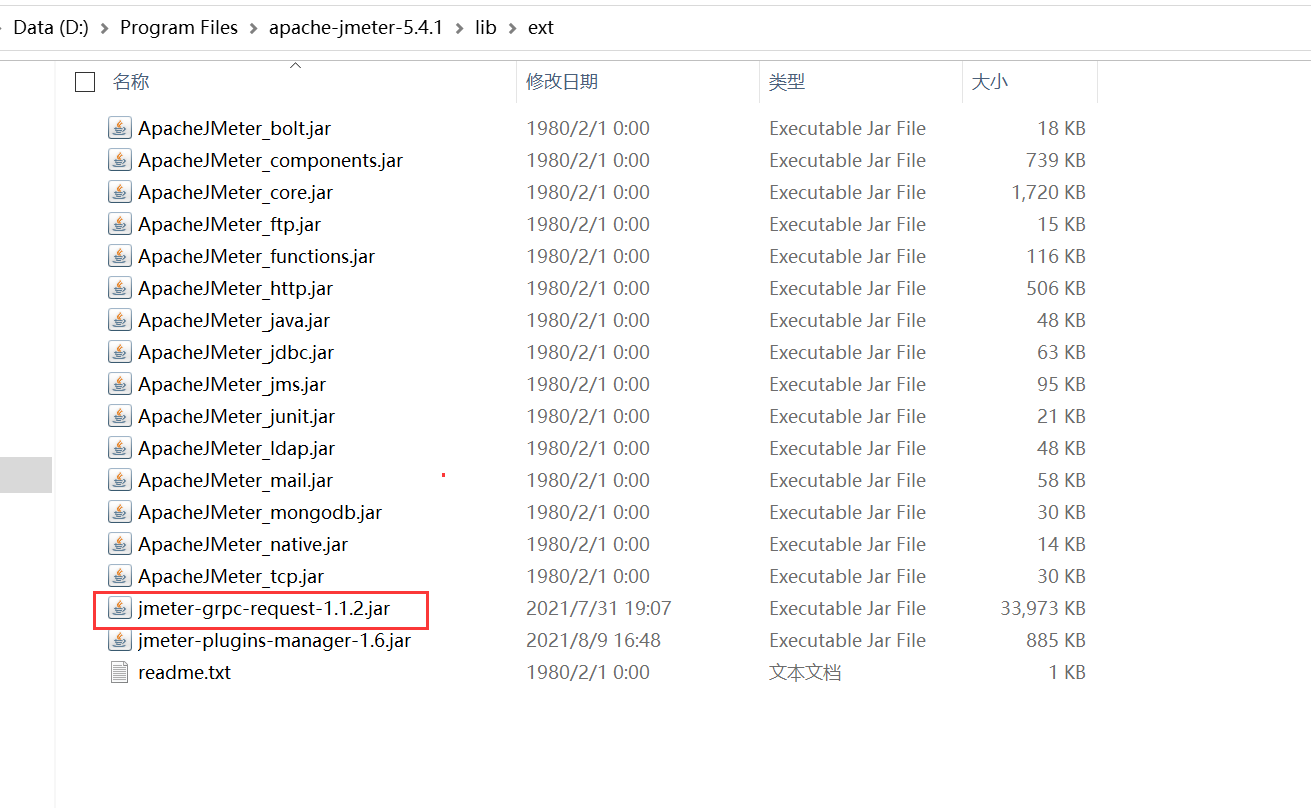Click the ApacheJMeter_mongodb.jar file icon
This screenshot has width=1311, height=808.
(x=120, y=512)
